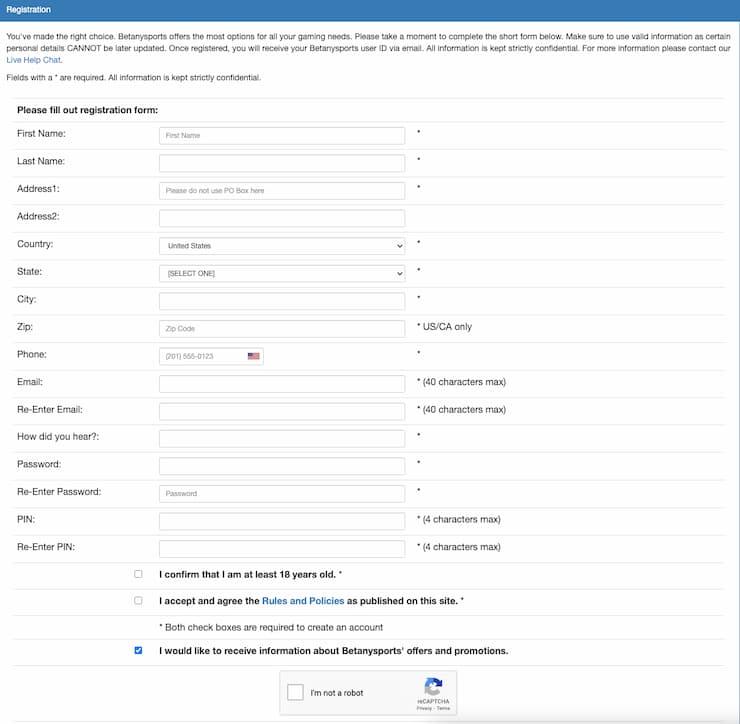Open the Country dropdown showing United States
This screenshot has height=724, width=740.
tap(282, 246)
